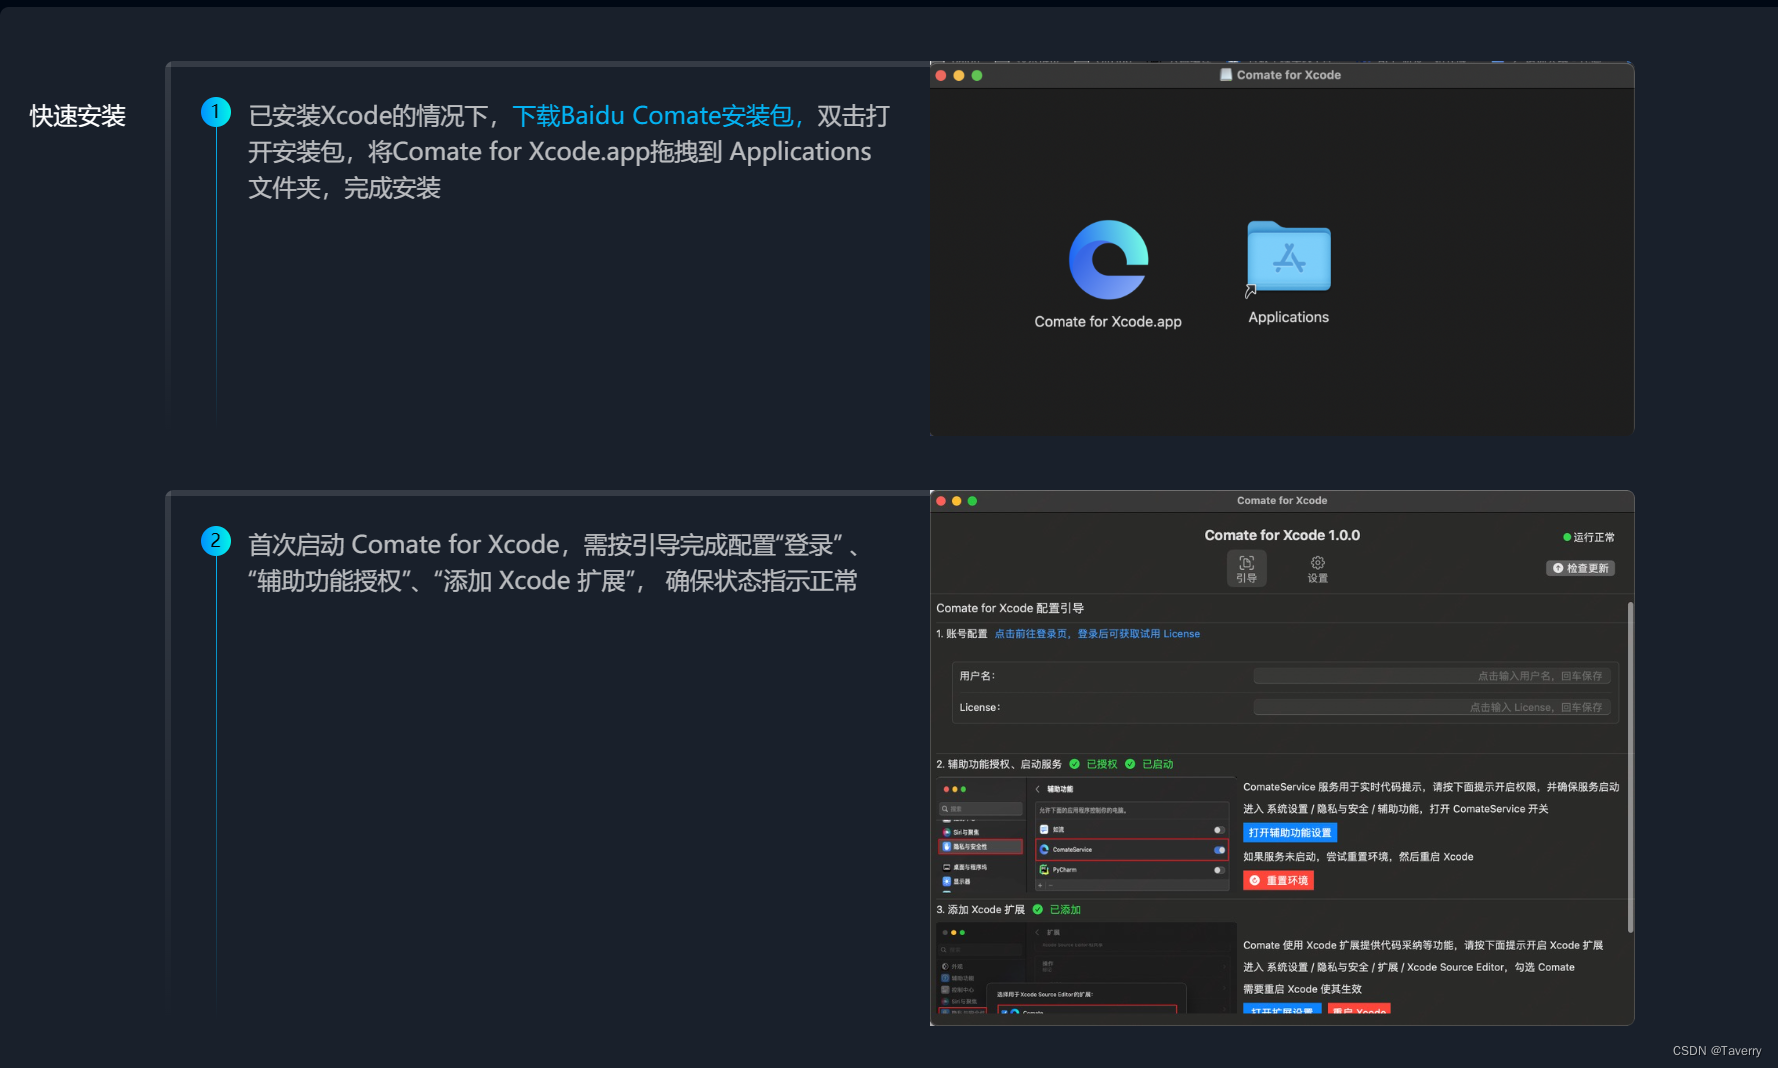The width and height of the screenshot is (1778, 1068).
Task: Click the 如果服务未启动 instruction text
Action: coord(1358,857)
